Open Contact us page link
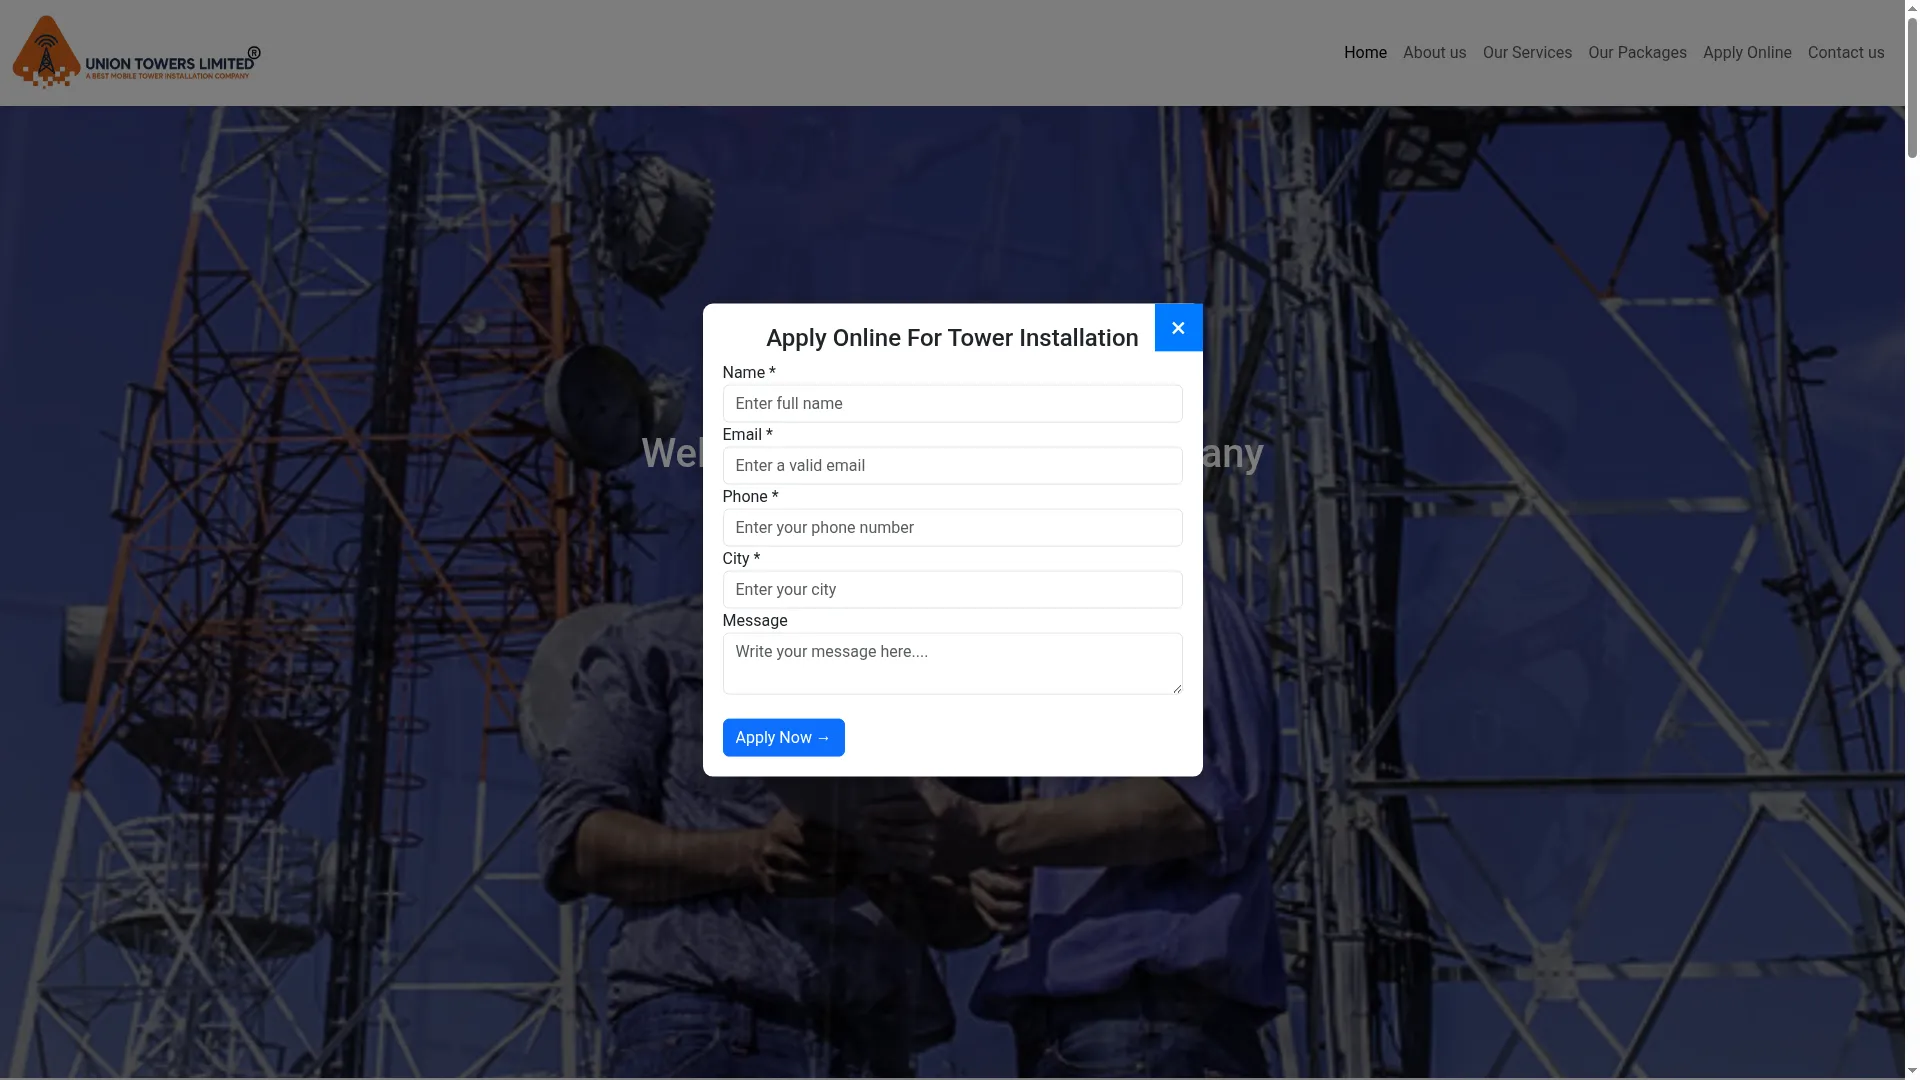 [x=1846, y=53]
